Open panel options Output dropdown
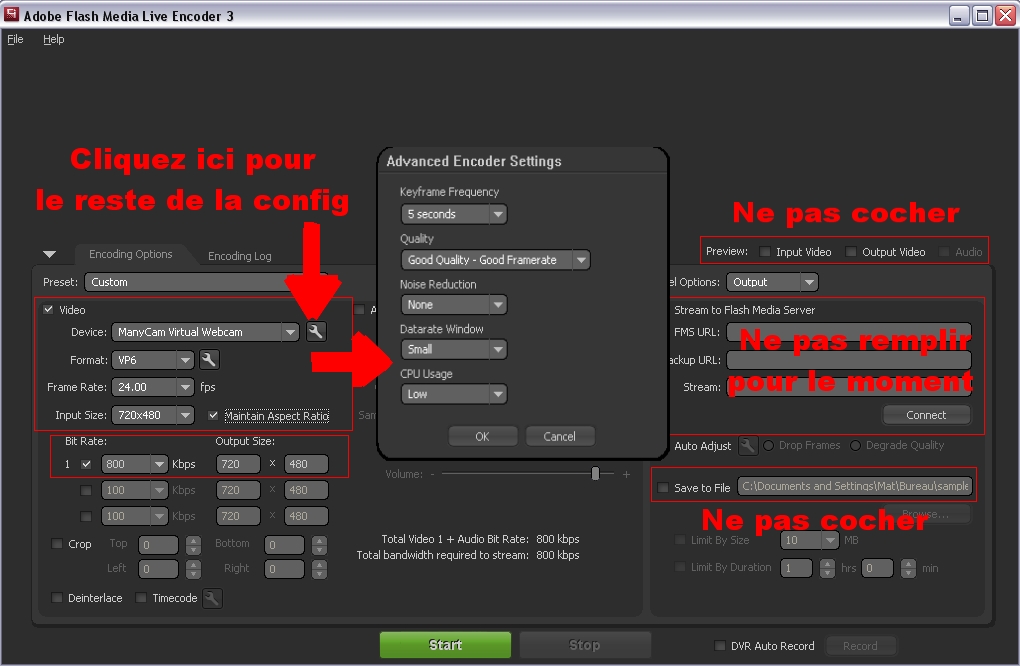This screenshot has height=666, width=1020. coord(772,282)
